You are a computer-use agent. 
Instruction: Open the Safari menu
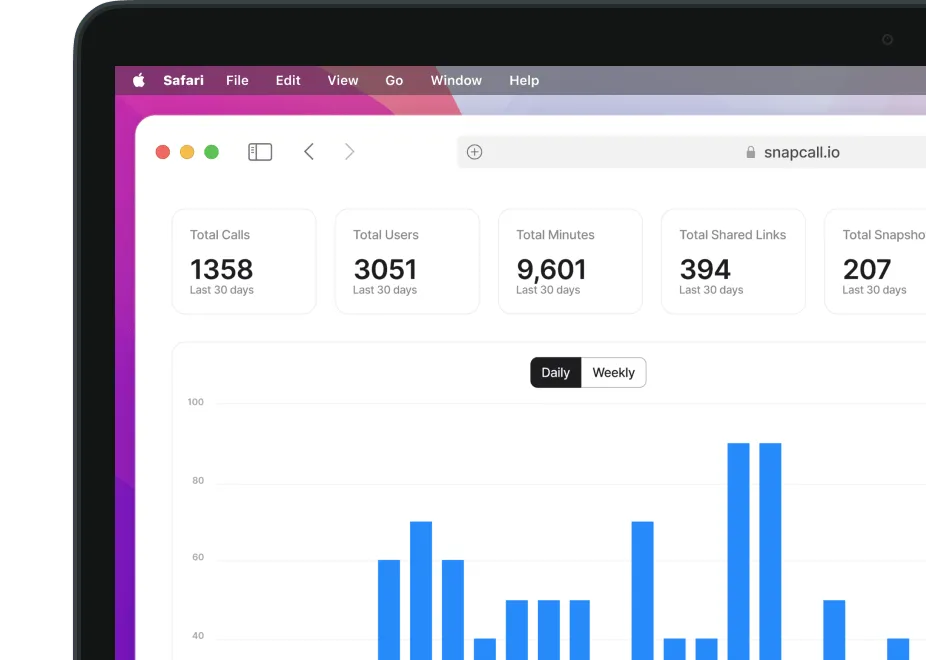coord(183,80)
